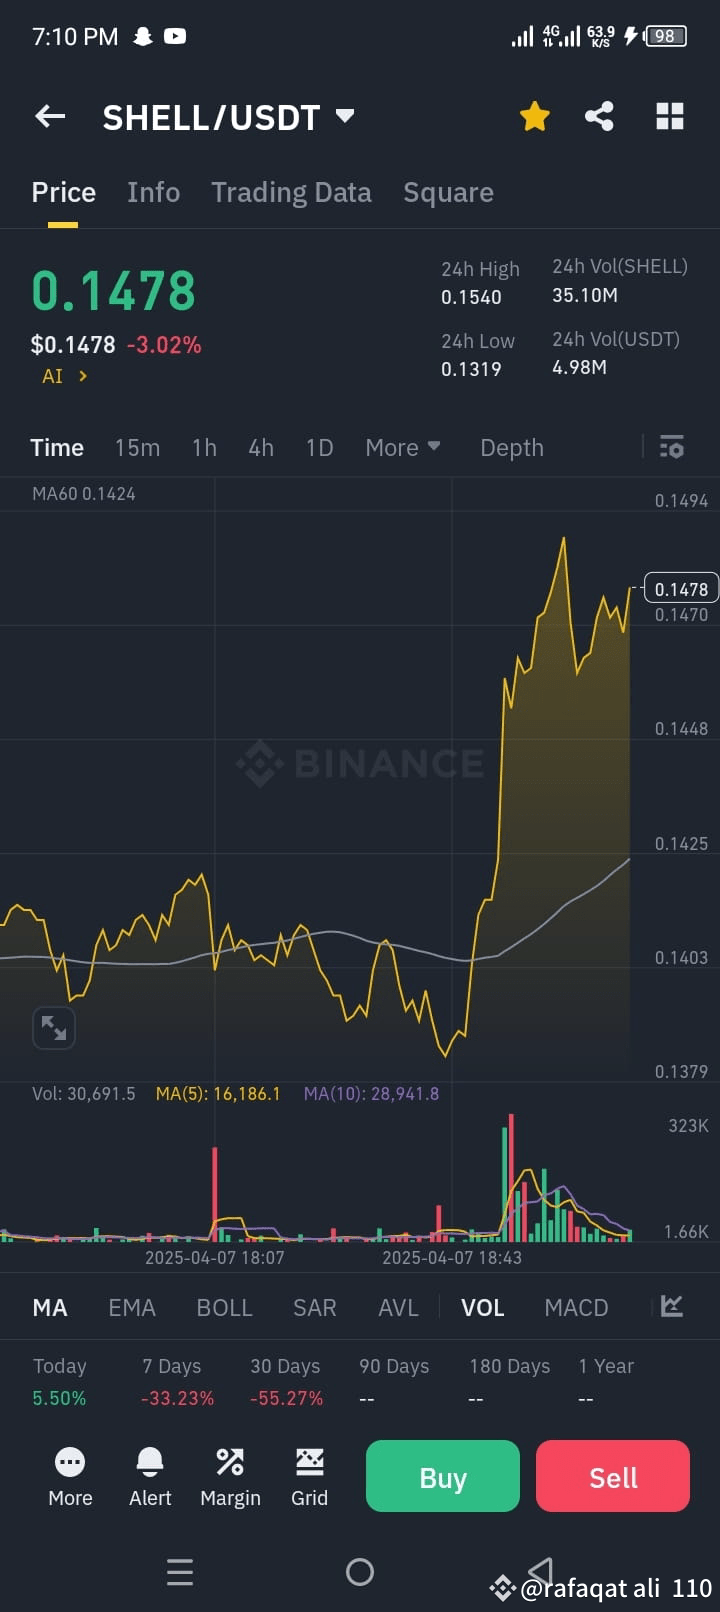Open the AI analysis link
Image resolution: width=720 pixels, height=1612 pixels.
64,376
